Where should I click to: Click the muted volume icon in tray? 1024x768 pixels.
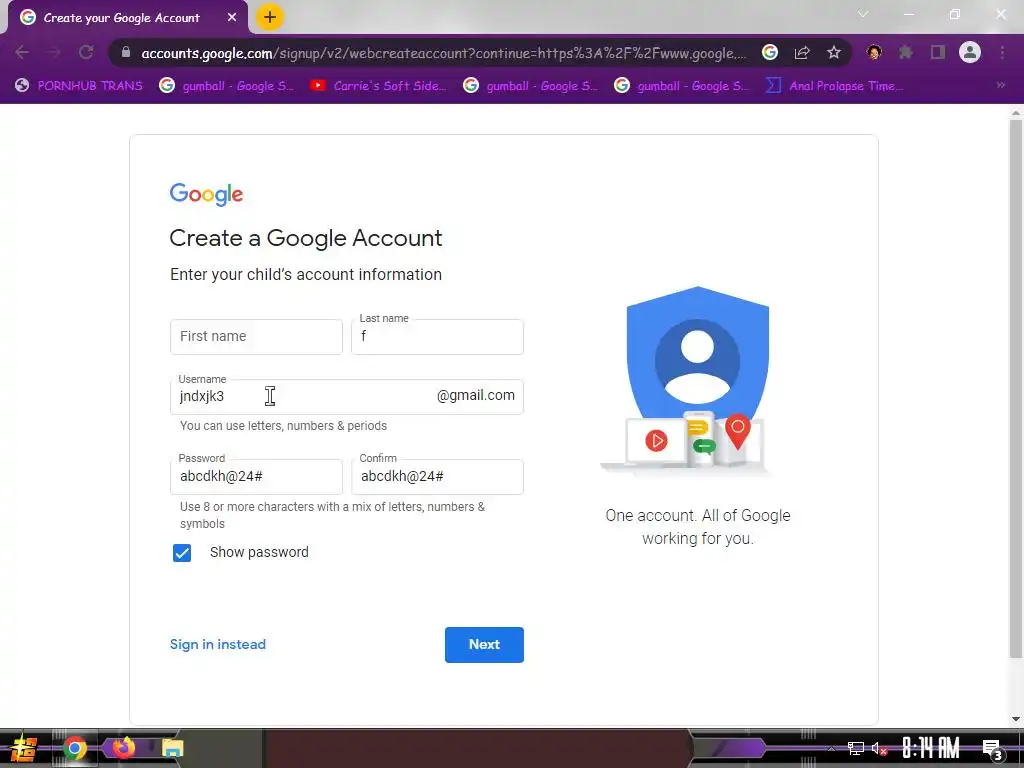tap(879, 748)
